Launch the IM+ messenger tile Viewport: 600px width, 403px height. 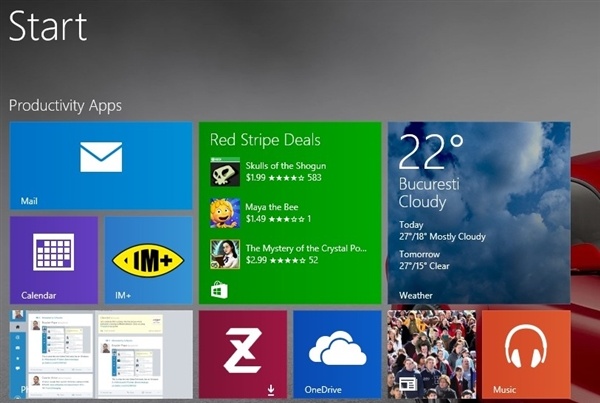tap(148, 260)
